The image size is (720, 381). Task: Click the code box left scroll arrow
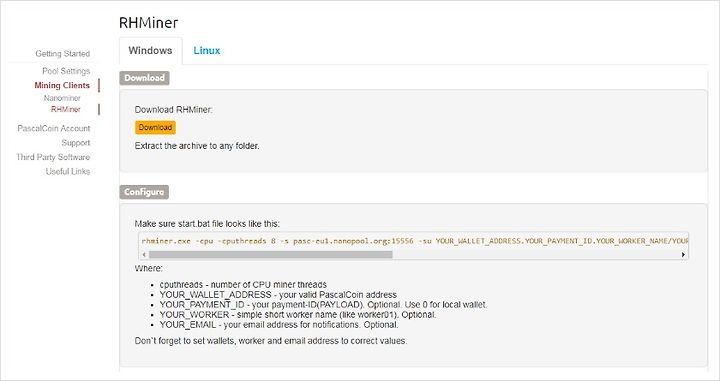tap(144, 254)
